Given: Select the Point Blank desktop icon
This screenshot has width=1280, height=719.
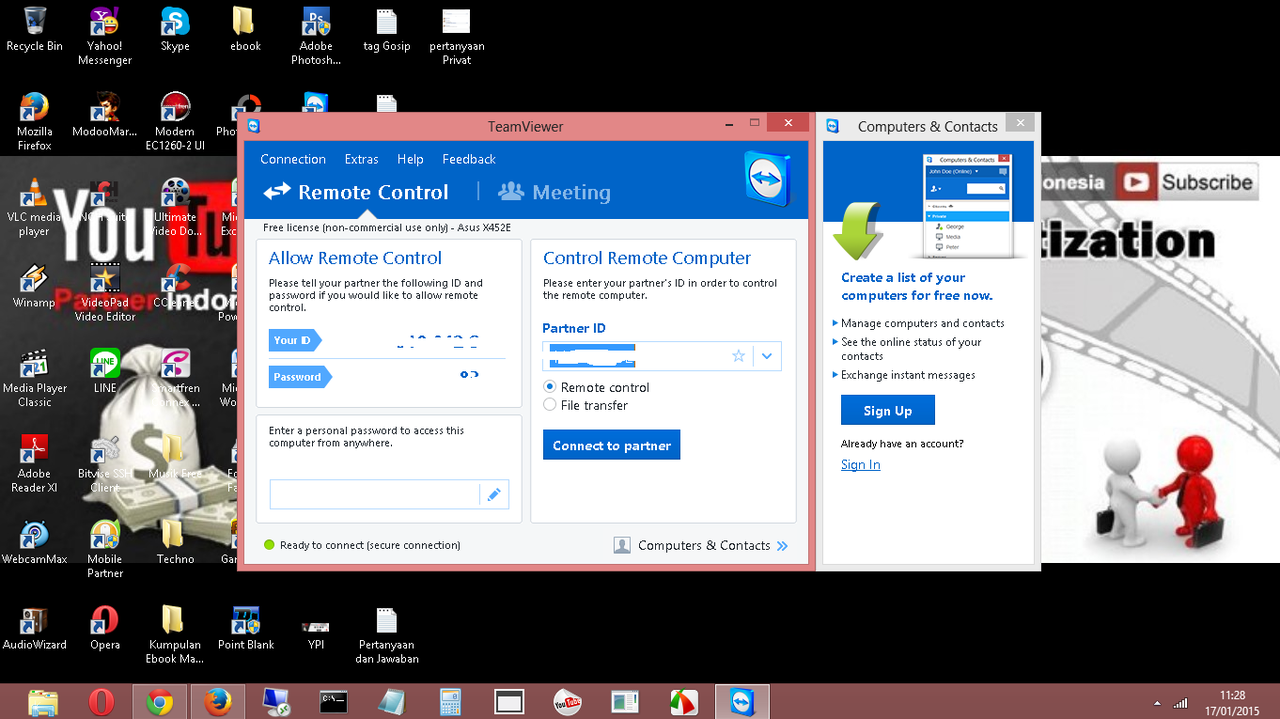Looking at the screenshot, I should click(x=246, y=628).
